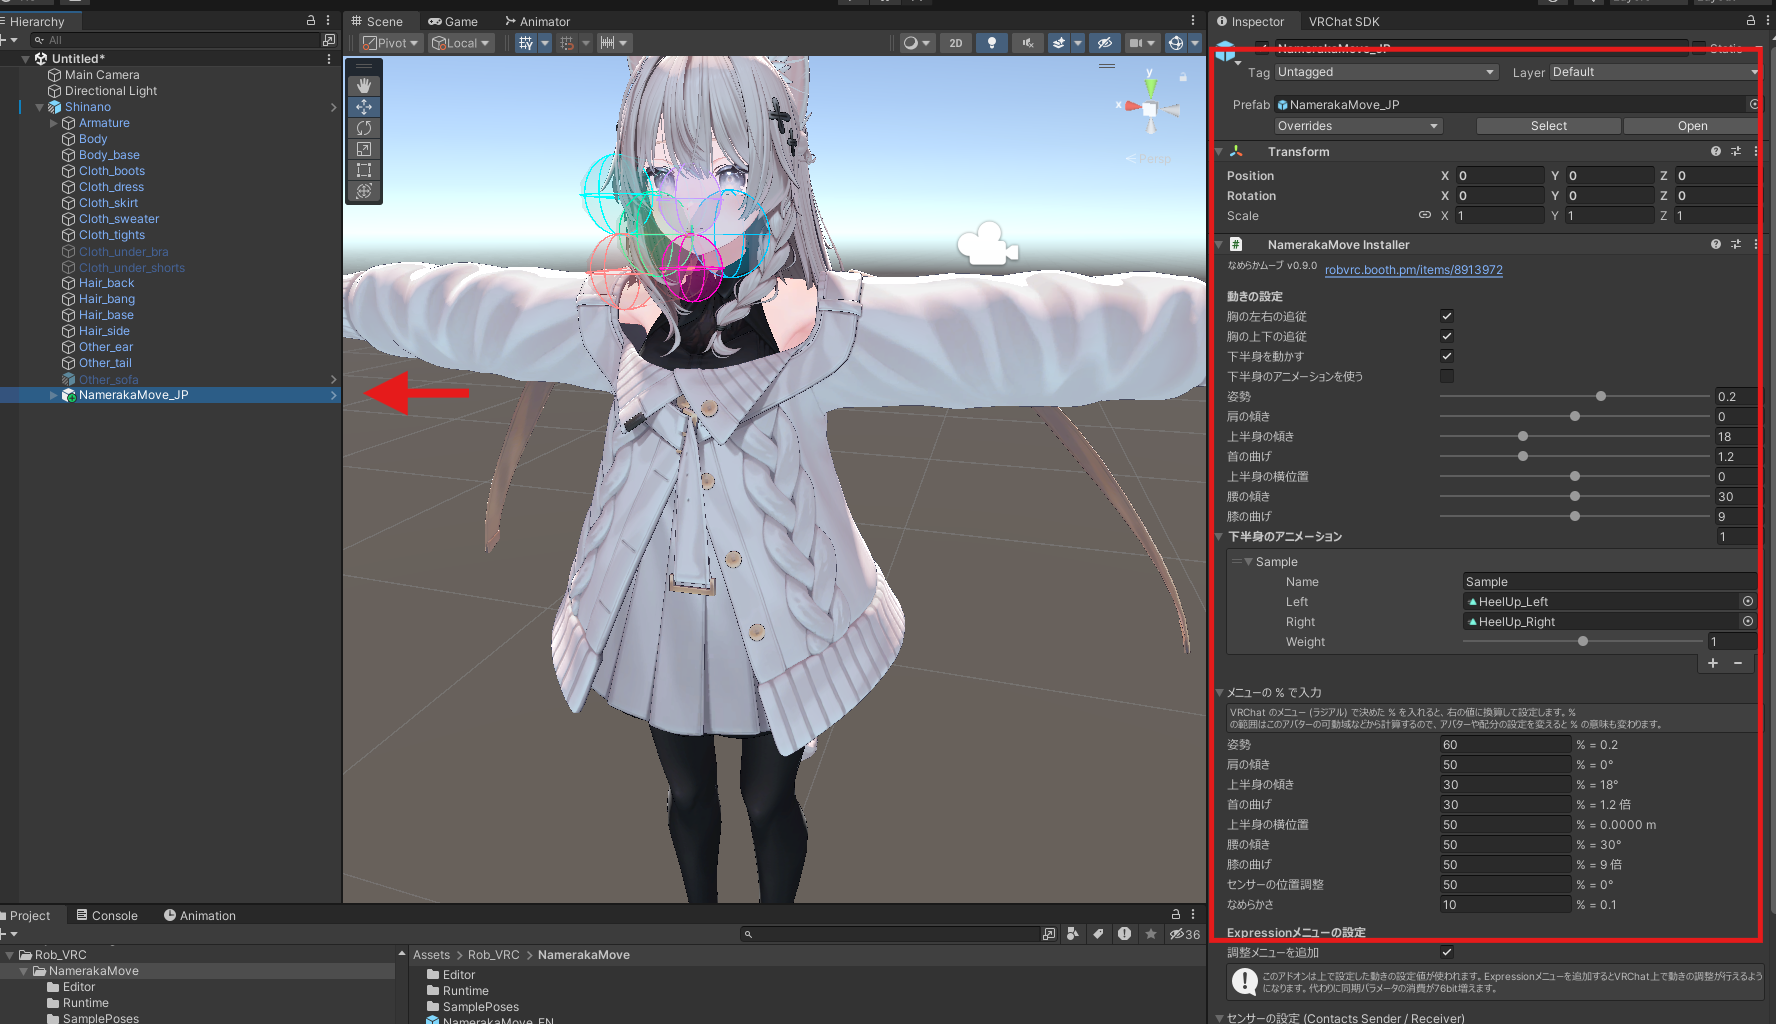Select the Hand view tool
Viewport: 1776px width, 1024px height.
(x=364, y=86)
